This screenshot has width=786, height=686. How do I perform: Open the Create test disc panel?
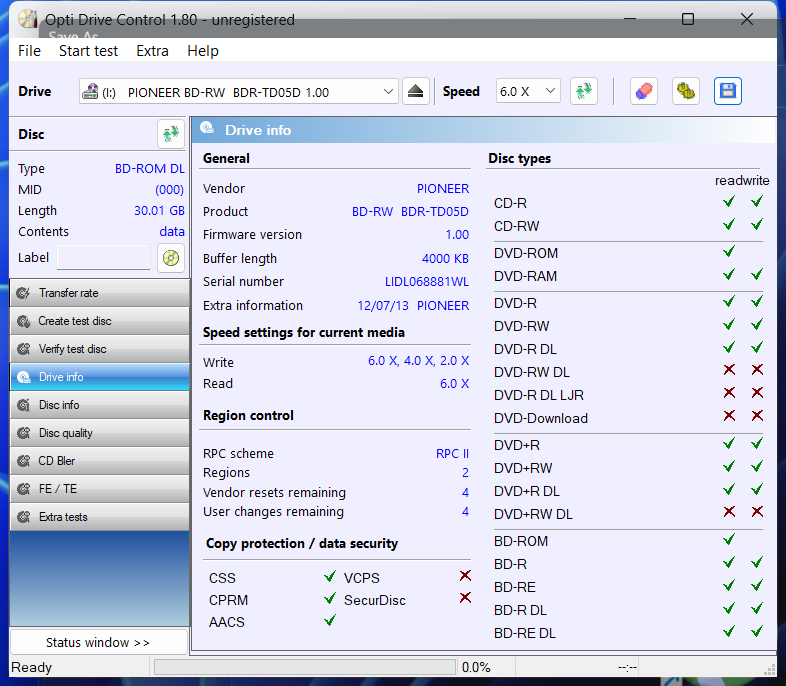(100, 321)
